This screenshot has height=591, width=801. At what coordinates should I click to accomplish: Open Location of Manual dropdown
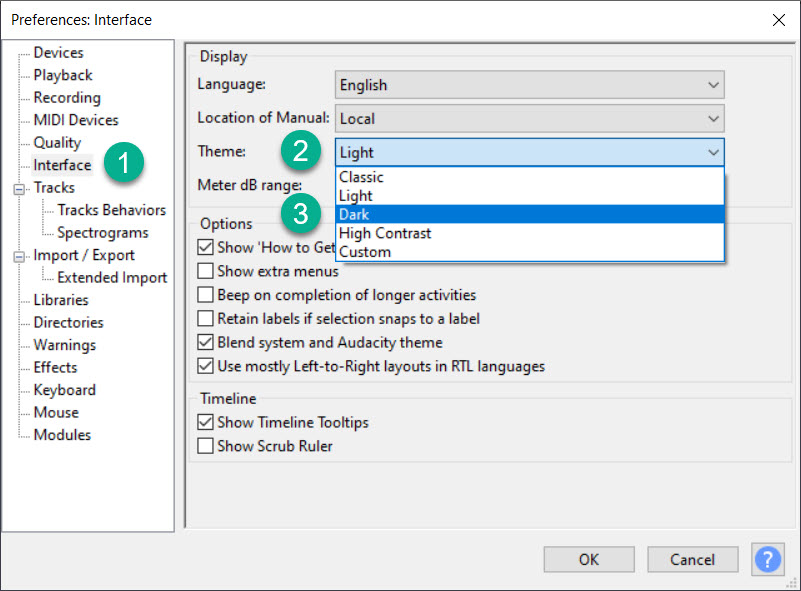coord(530,119)
